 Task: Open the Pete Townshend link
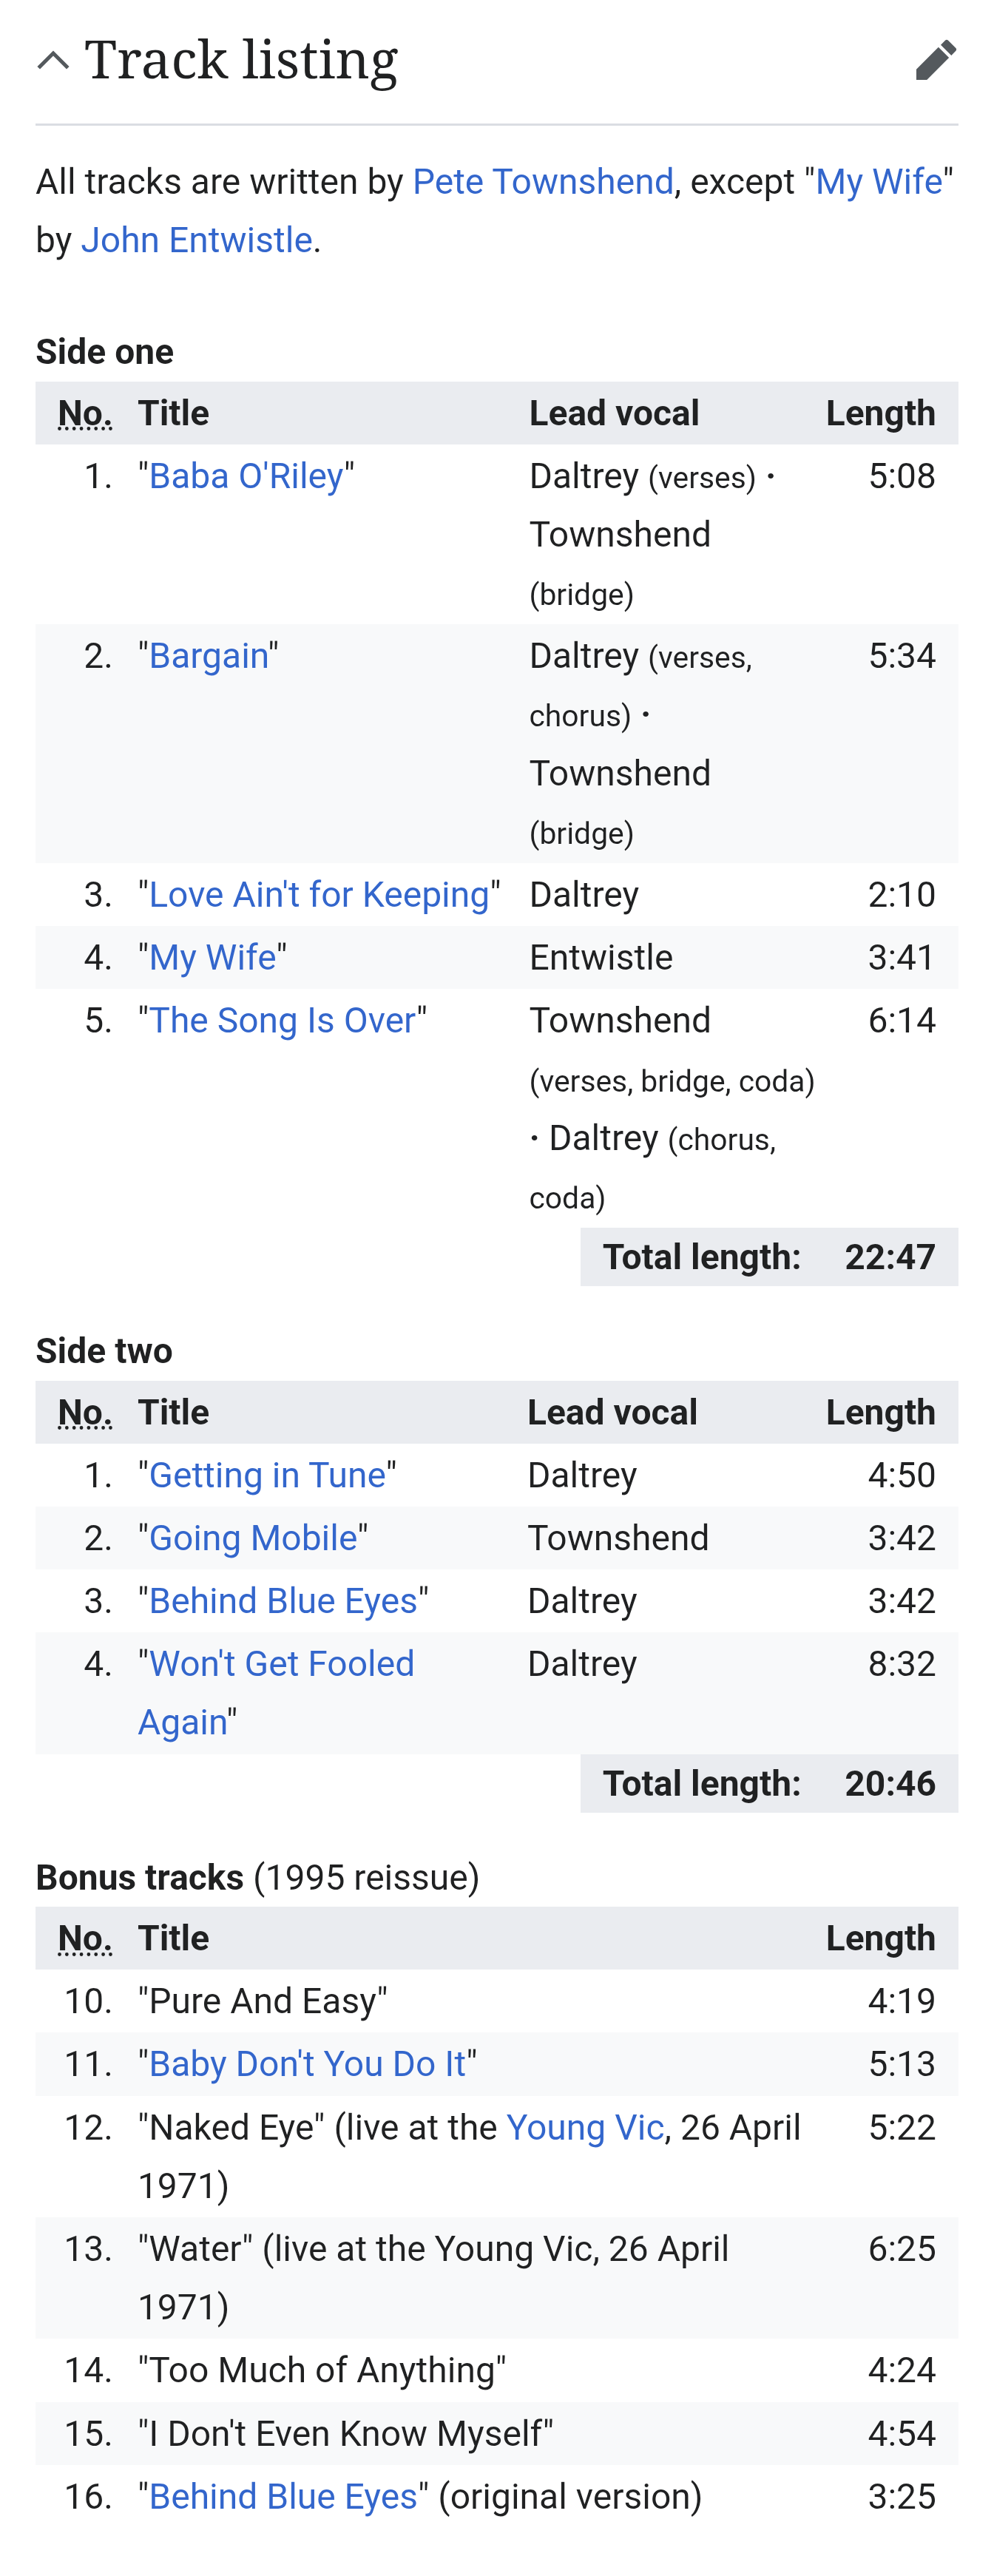point(542,182)
